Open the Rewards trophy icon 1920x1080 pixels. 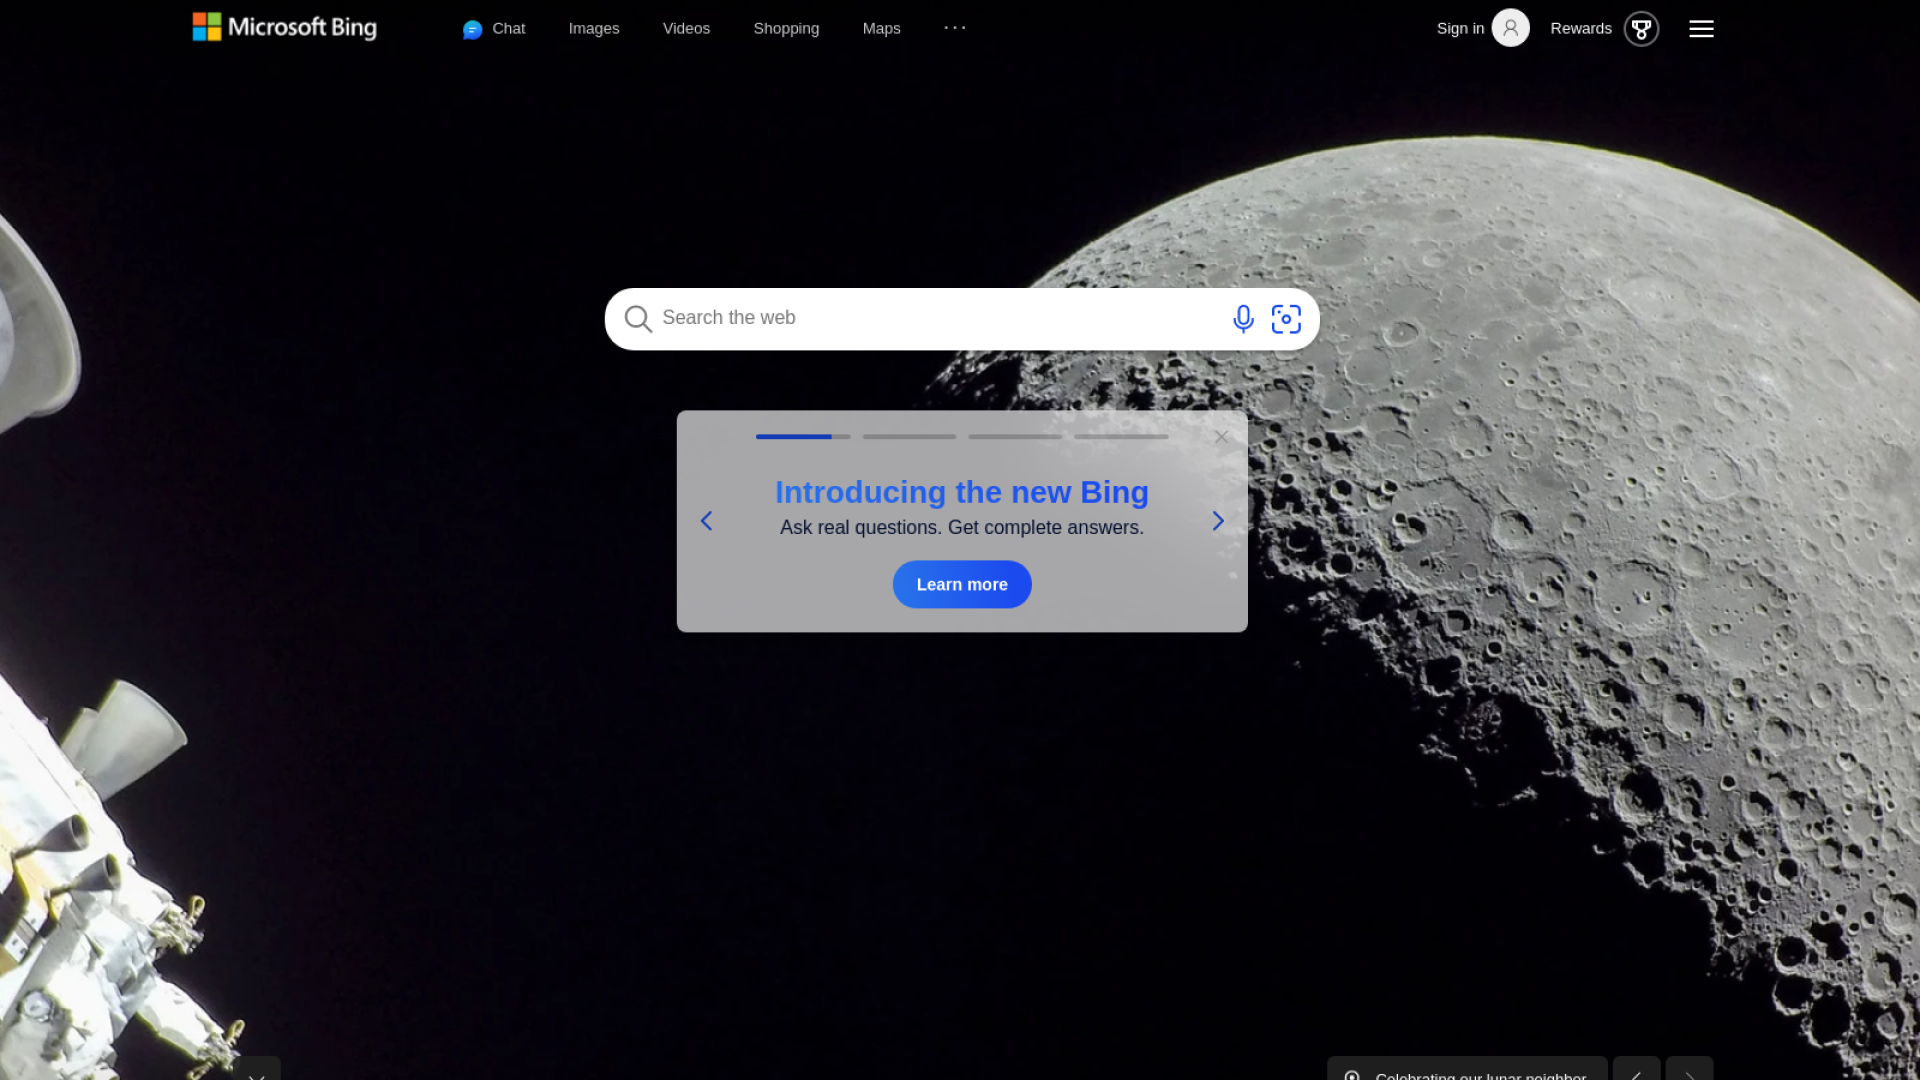1641,29
